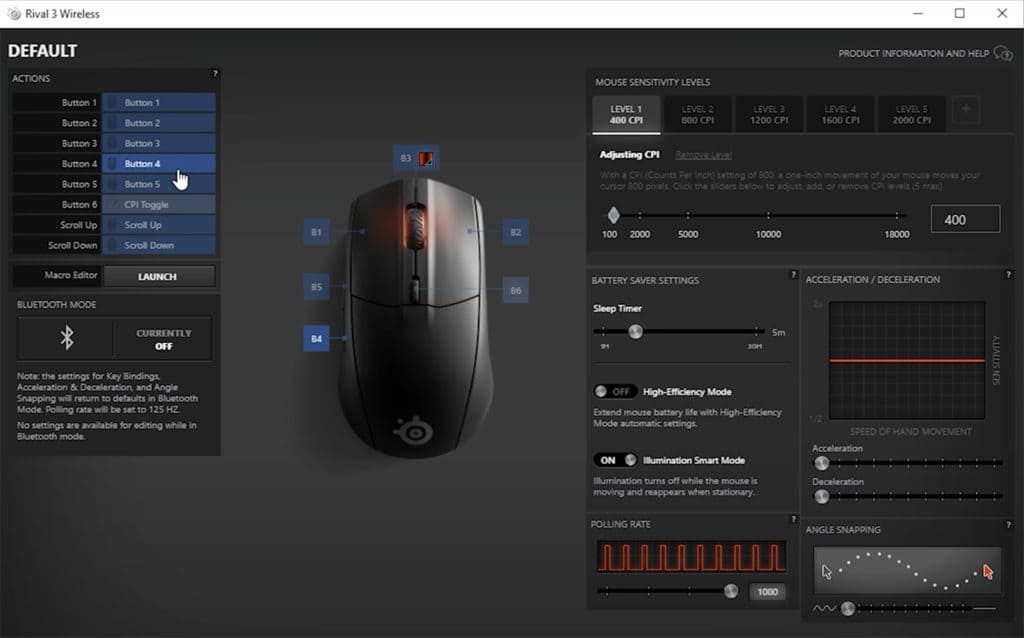Open Angle Snapping help question mark

point(1008,524)
